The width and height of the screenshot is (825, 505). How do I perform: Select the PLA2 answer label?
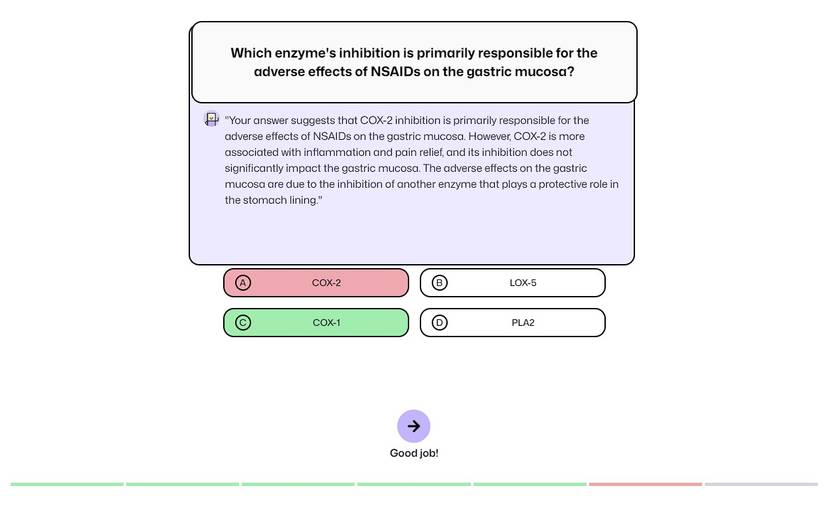[523, 323]
